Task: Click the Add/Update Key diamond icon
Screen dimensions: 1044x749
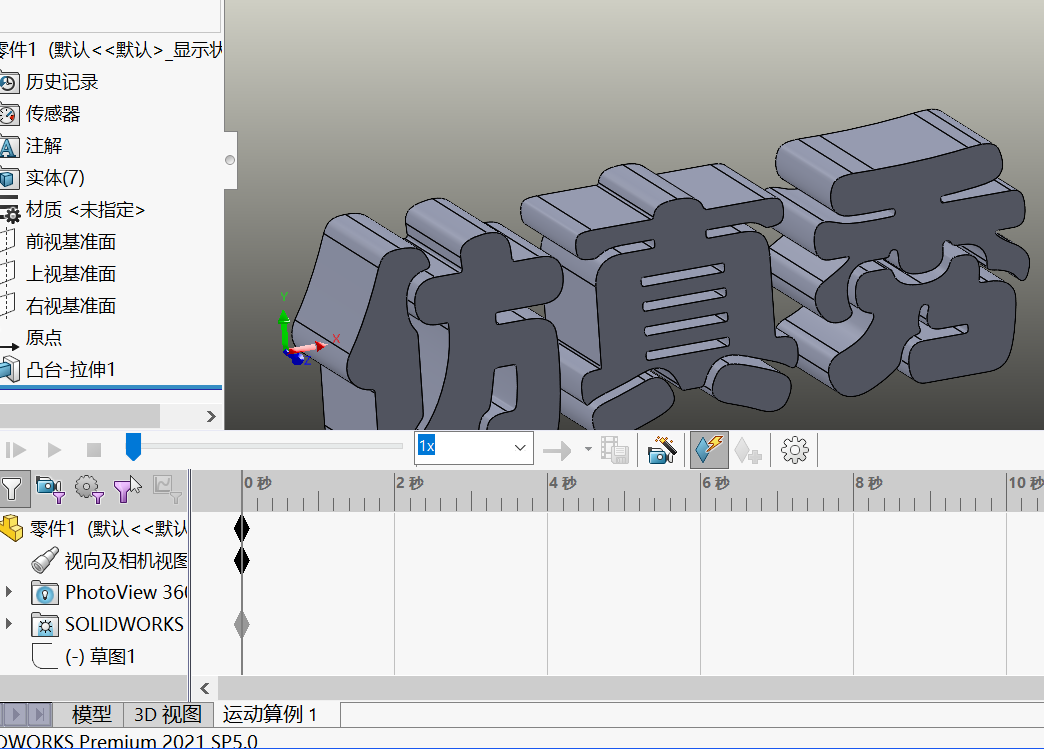Action: (x=748, y=449)
